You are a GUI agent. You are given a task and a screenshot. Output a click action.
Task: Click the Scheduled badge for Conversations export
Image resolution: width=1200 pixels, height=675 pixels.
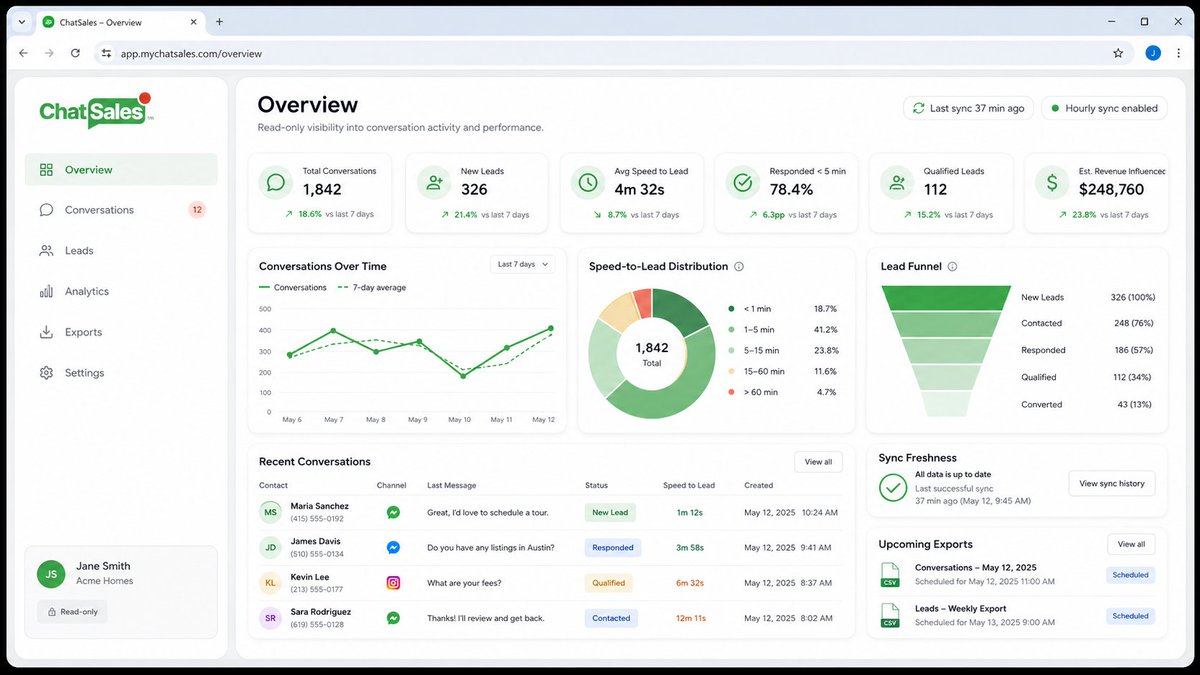pos(1131,575)
